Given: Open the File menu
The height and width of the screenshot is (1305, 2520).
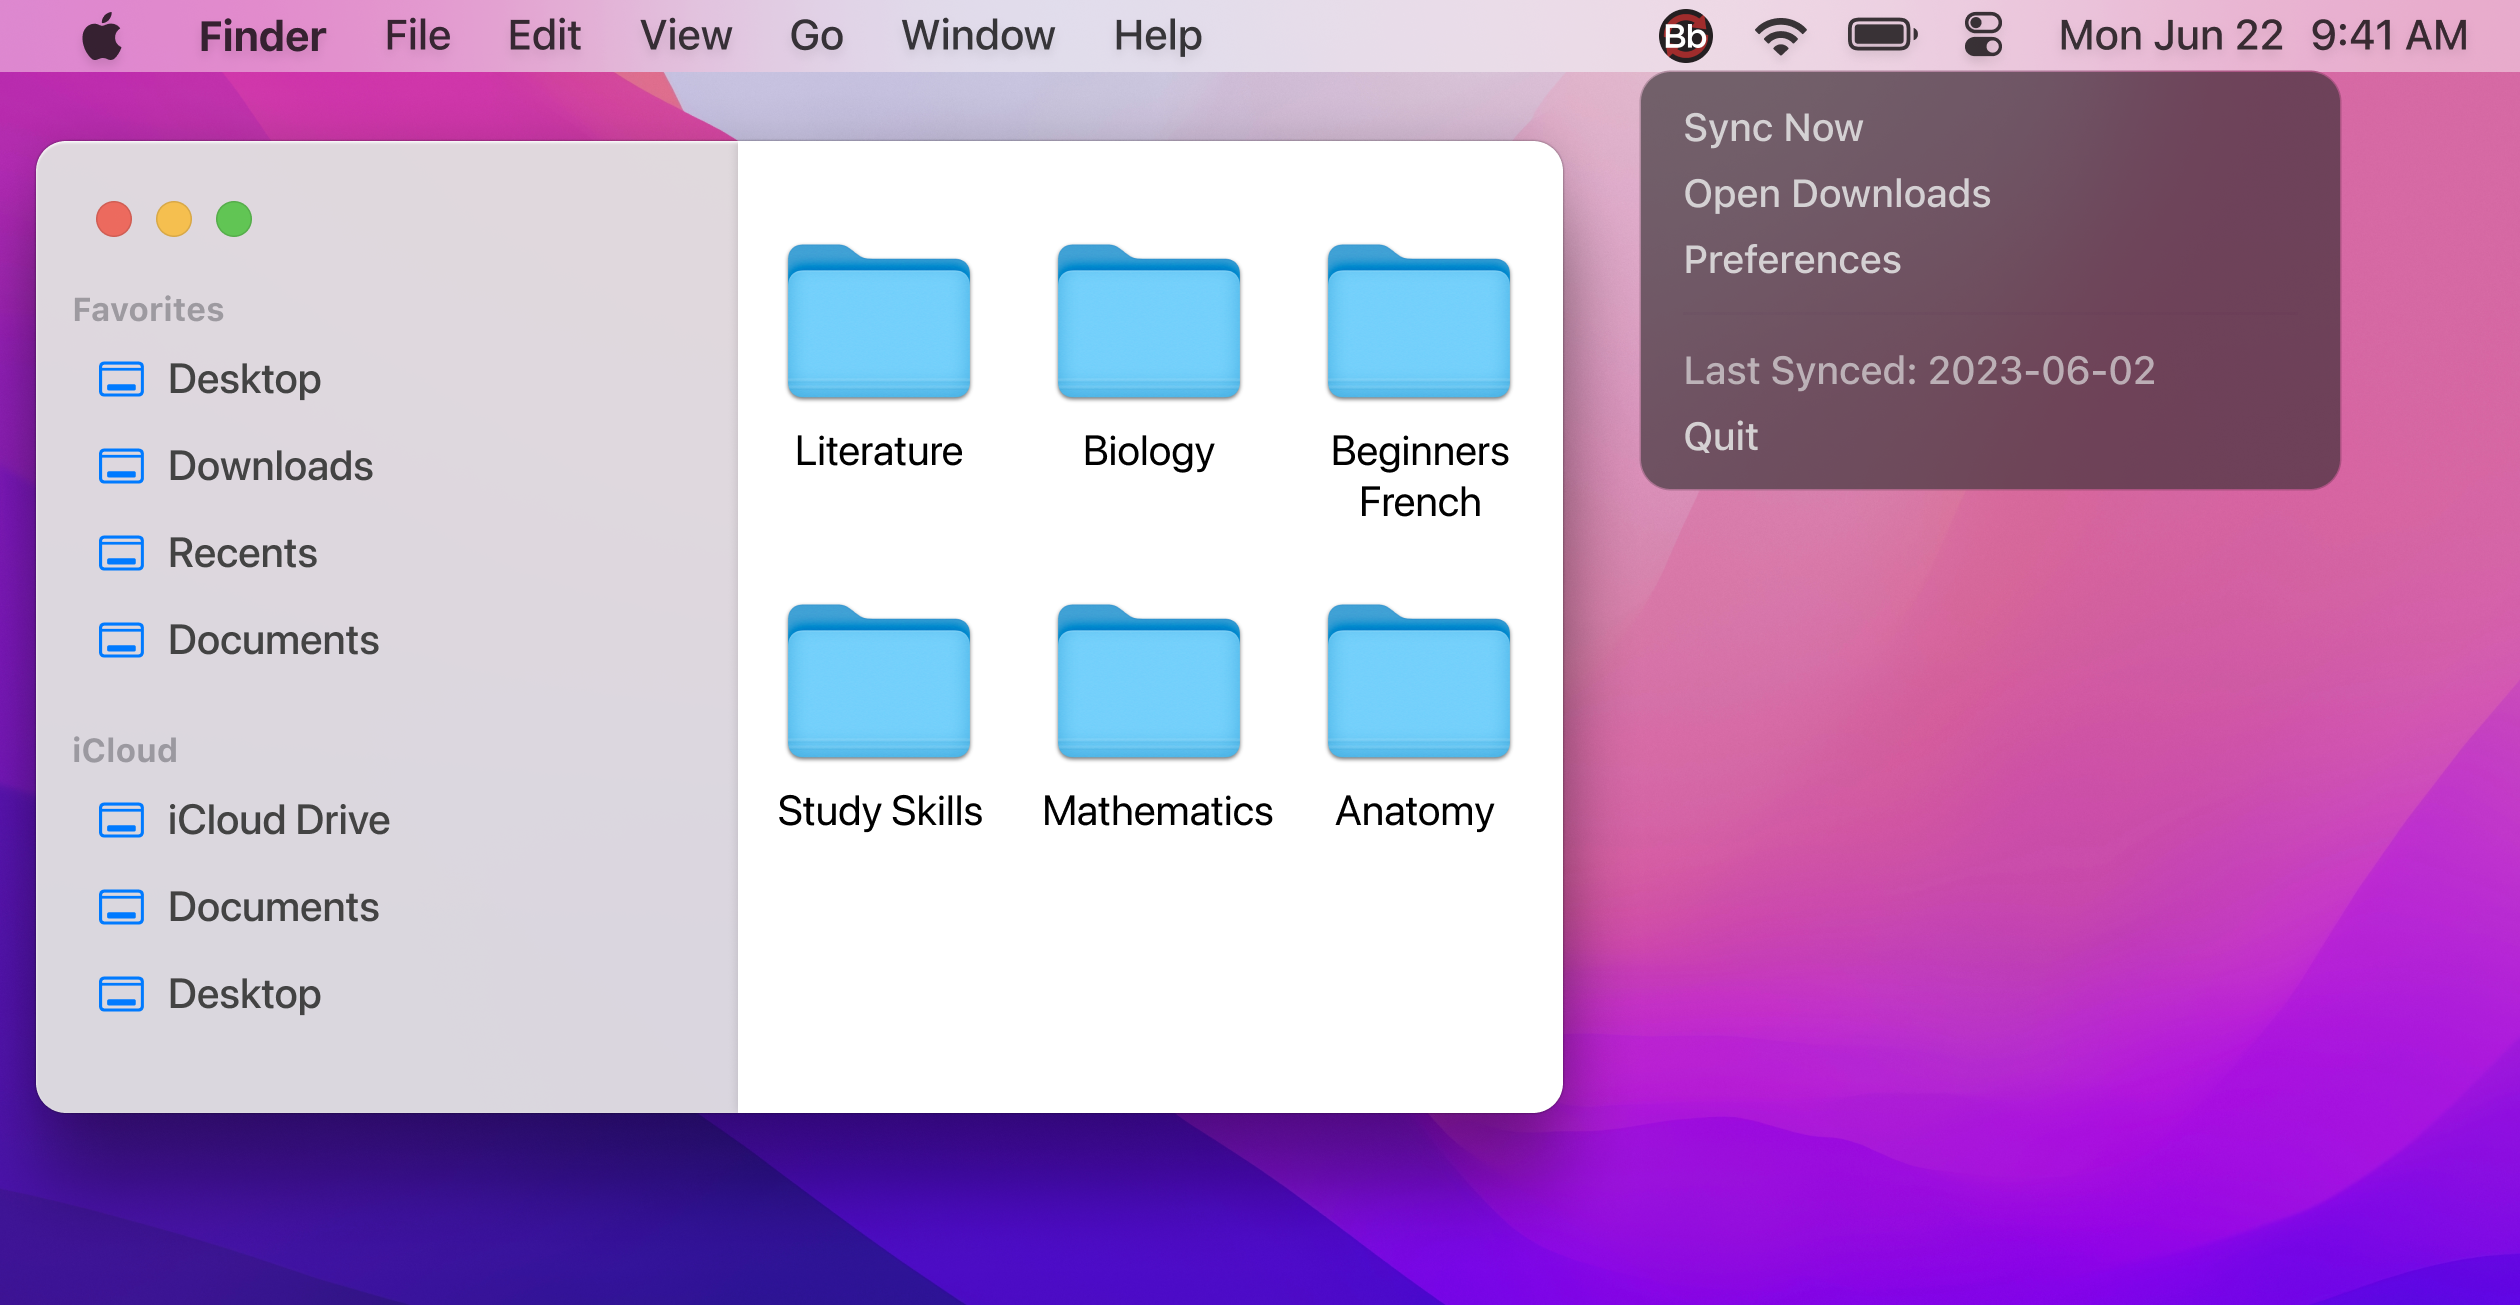Looking at the screenshot, I should click(x=417, y=36).
